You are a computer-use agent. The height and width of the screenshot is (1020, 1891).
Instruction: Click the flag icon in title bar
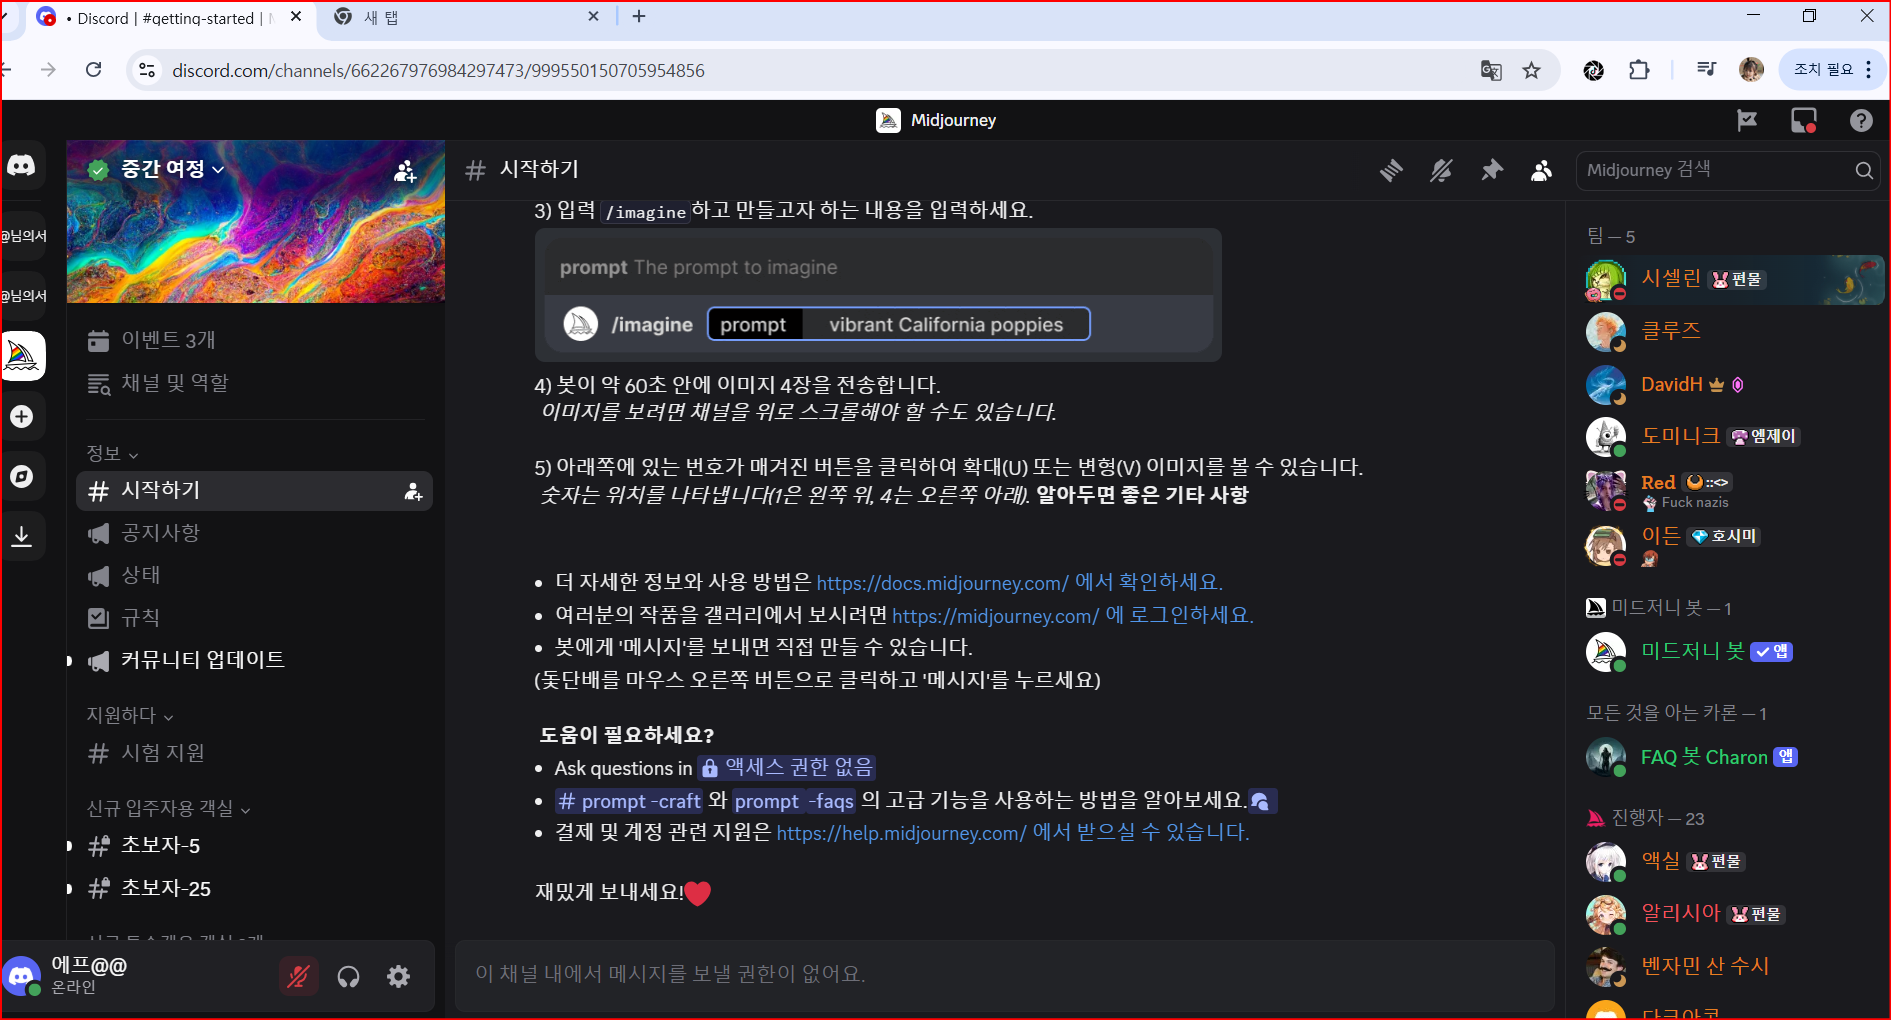click(x=1747, y=121)
